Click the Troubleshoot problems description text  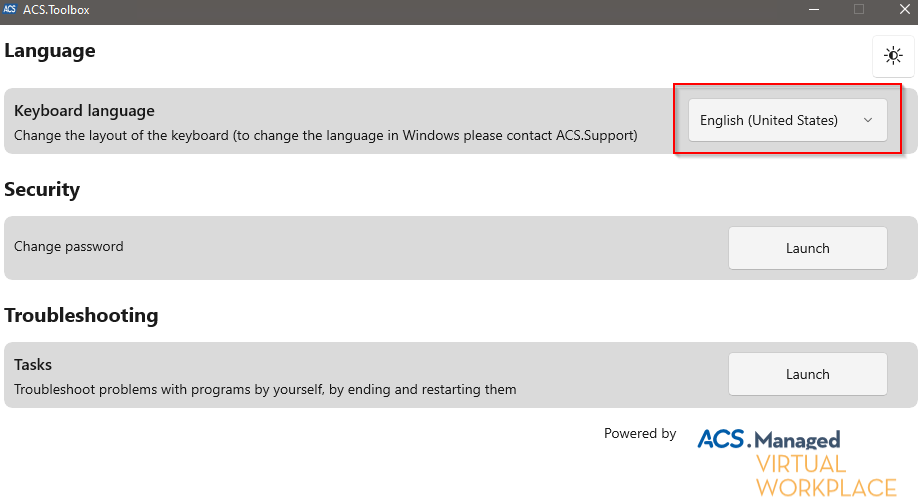[x=265, y=389]
